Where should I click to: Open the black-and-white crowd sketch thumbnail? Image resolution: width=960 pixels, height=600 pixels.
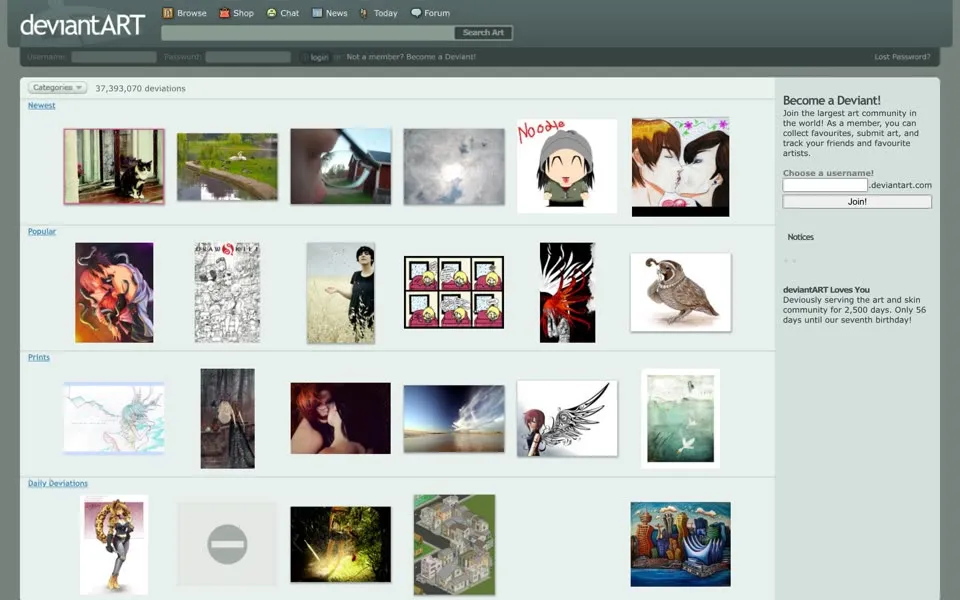pos(227,293)
